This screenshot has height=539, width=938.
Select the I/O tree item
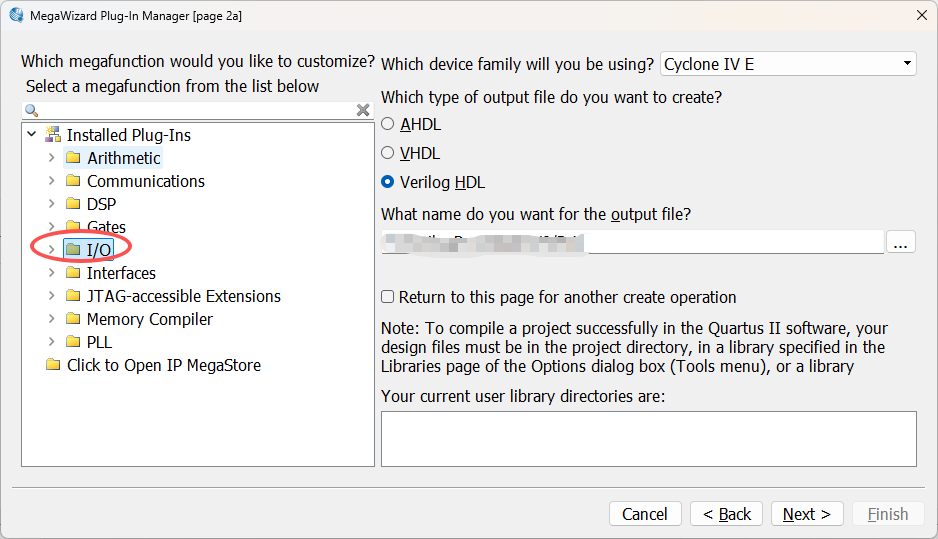(x=99, y=249)
